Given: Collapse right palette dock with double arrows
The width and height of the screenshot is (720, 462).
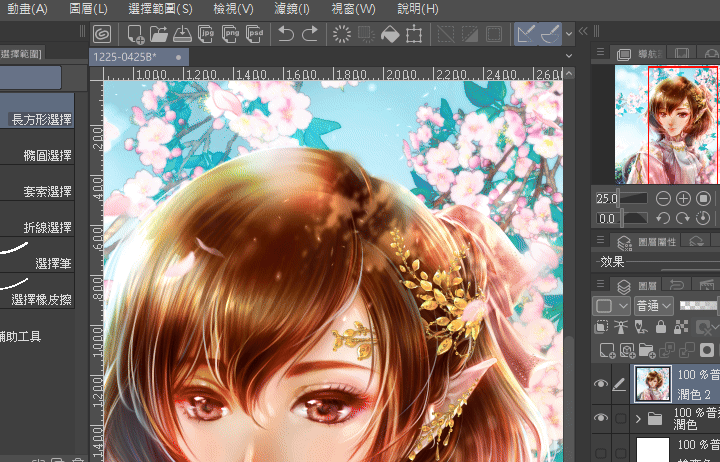Looking at the screenshot, I should pos(583,31).
